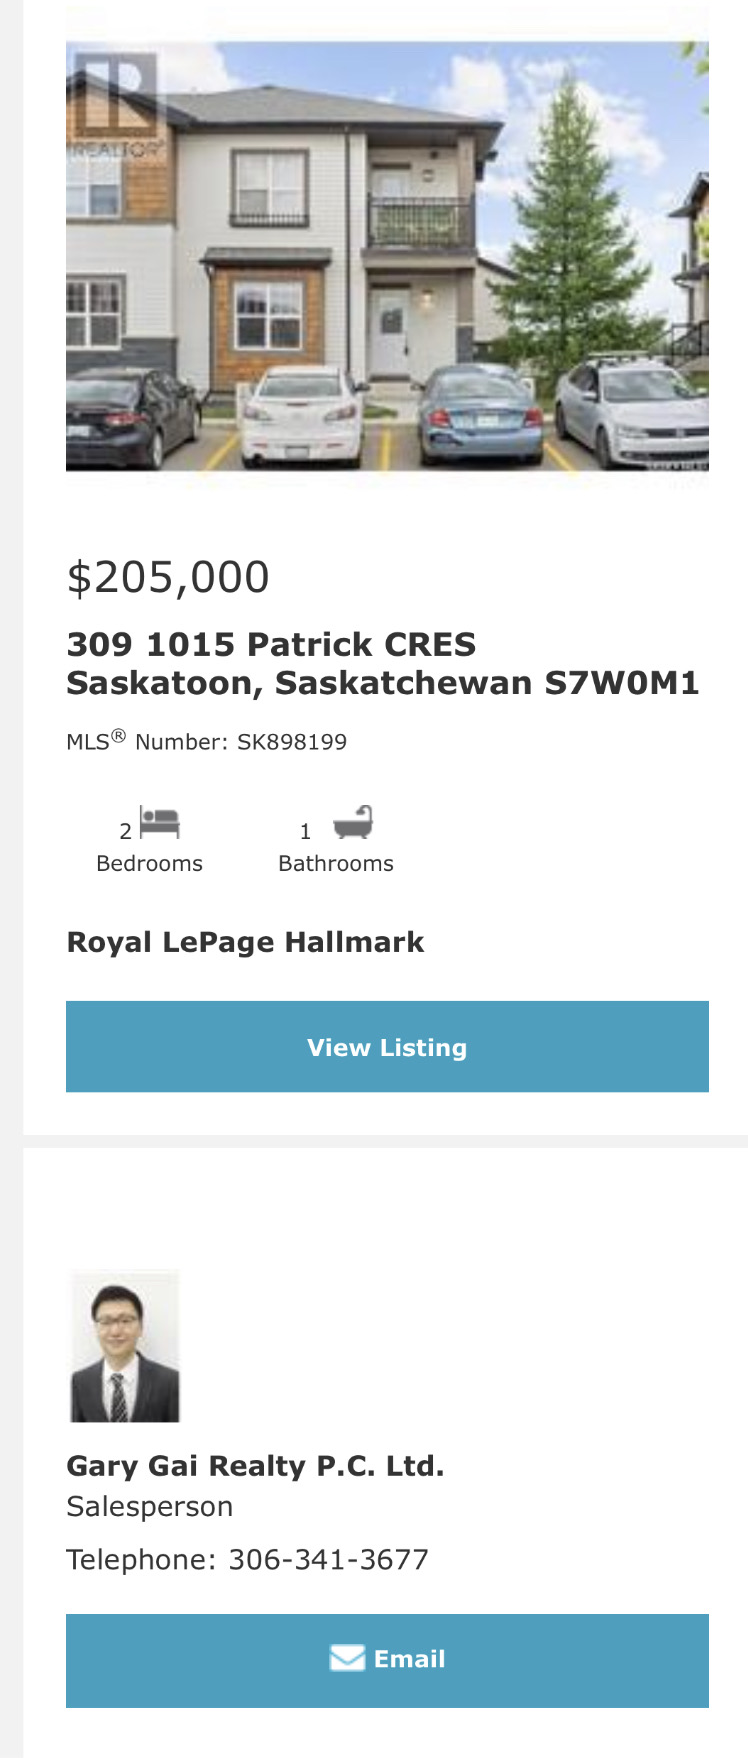
Task: Select MLS number SK898199
Action: coord(291,742)
